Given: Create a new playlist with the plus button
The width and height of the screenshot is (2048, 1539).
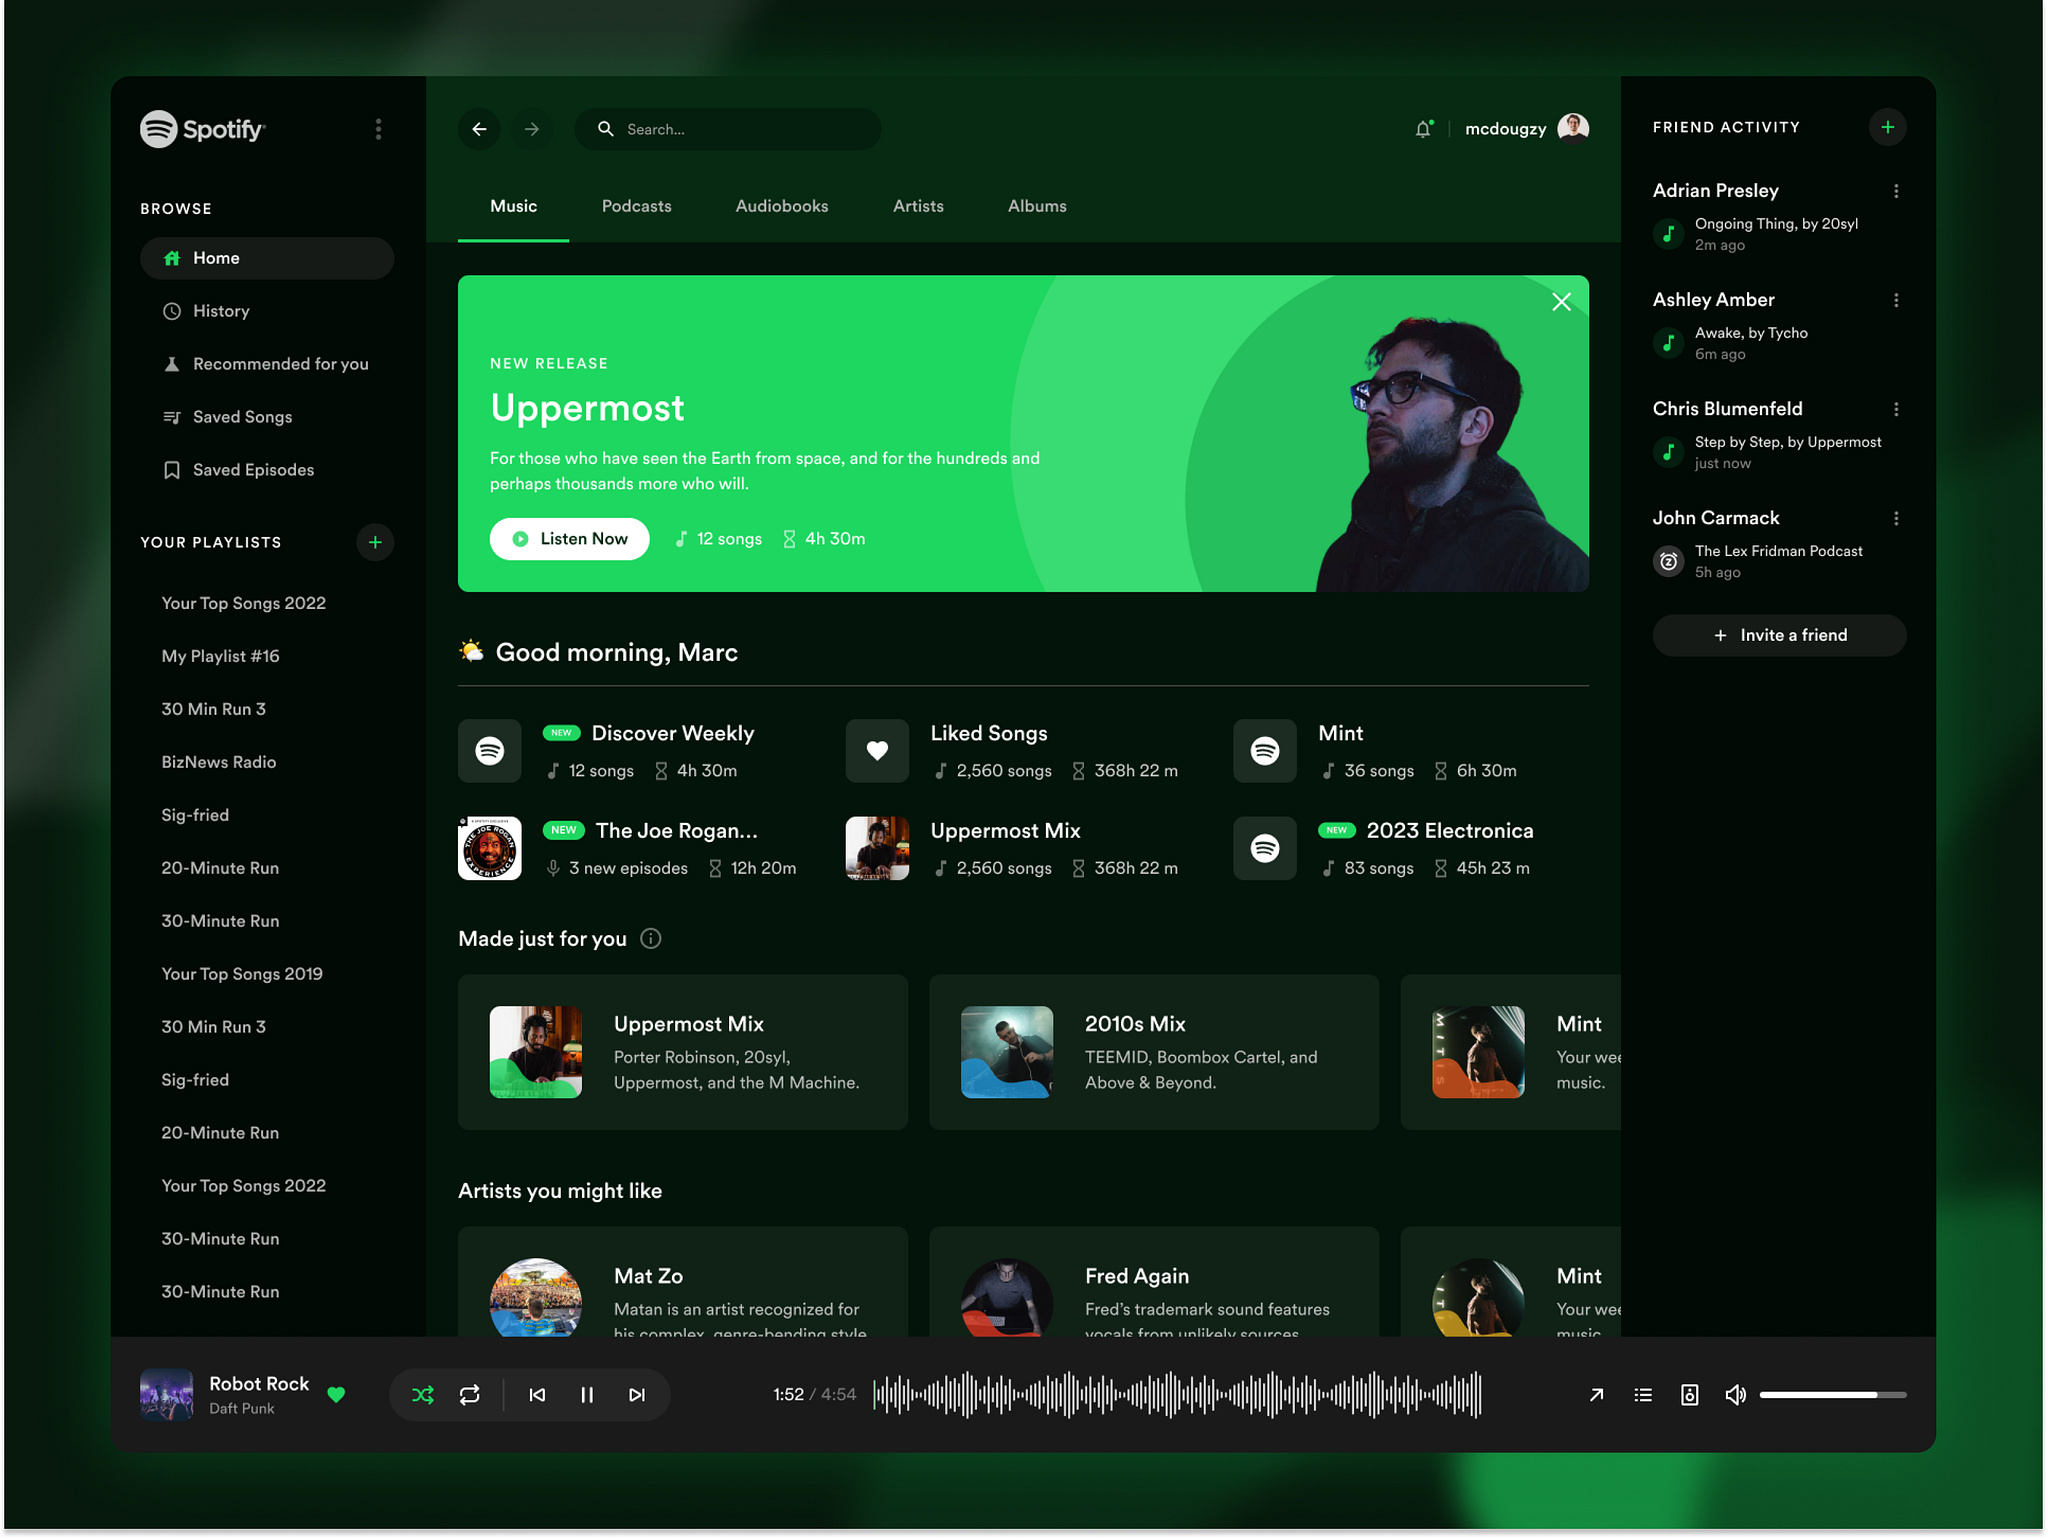Looking at the screenshot, I should [375, 542].
